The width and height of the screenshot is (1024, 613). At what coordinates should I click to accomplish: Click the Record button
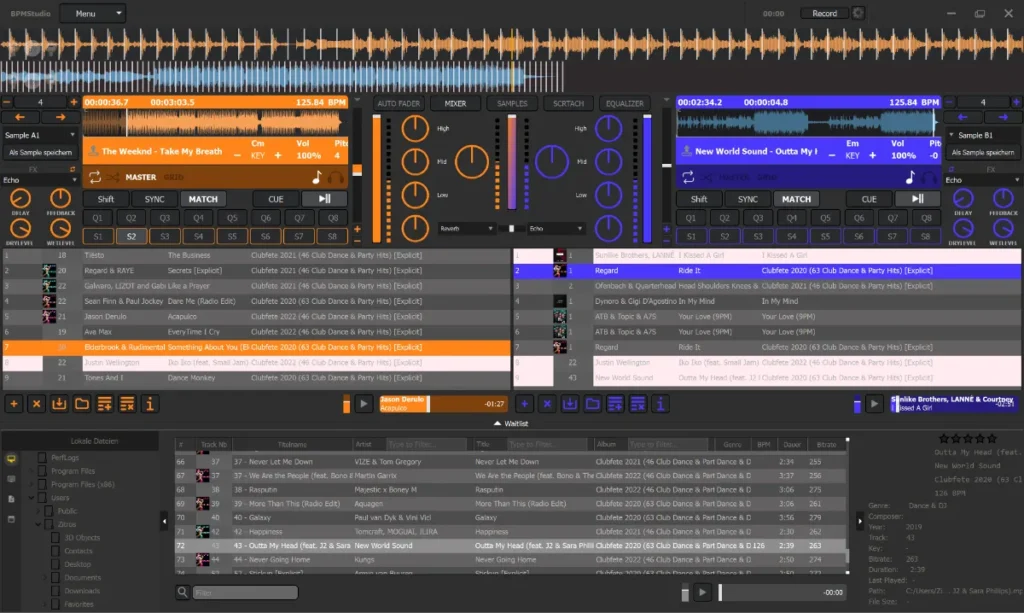[x=824, y=13]
